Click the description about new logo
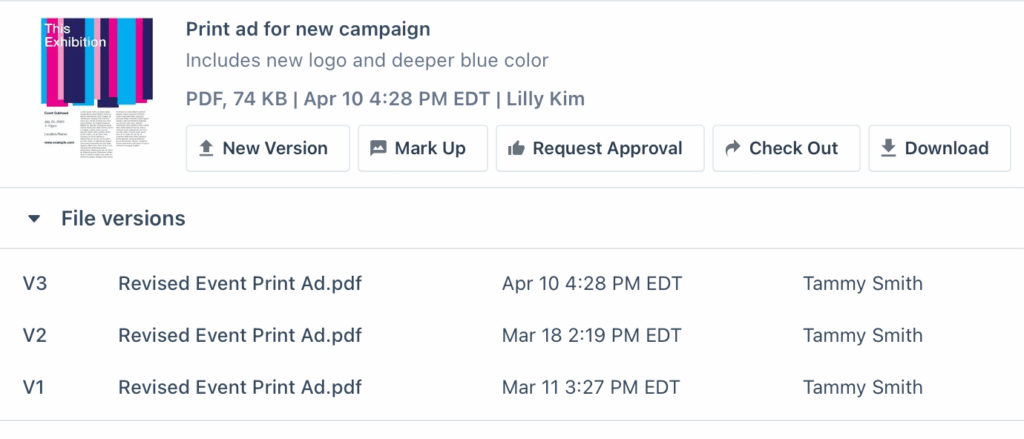Image resolution: width=1024 pixels, height=439 pixels. click(367, 61)
